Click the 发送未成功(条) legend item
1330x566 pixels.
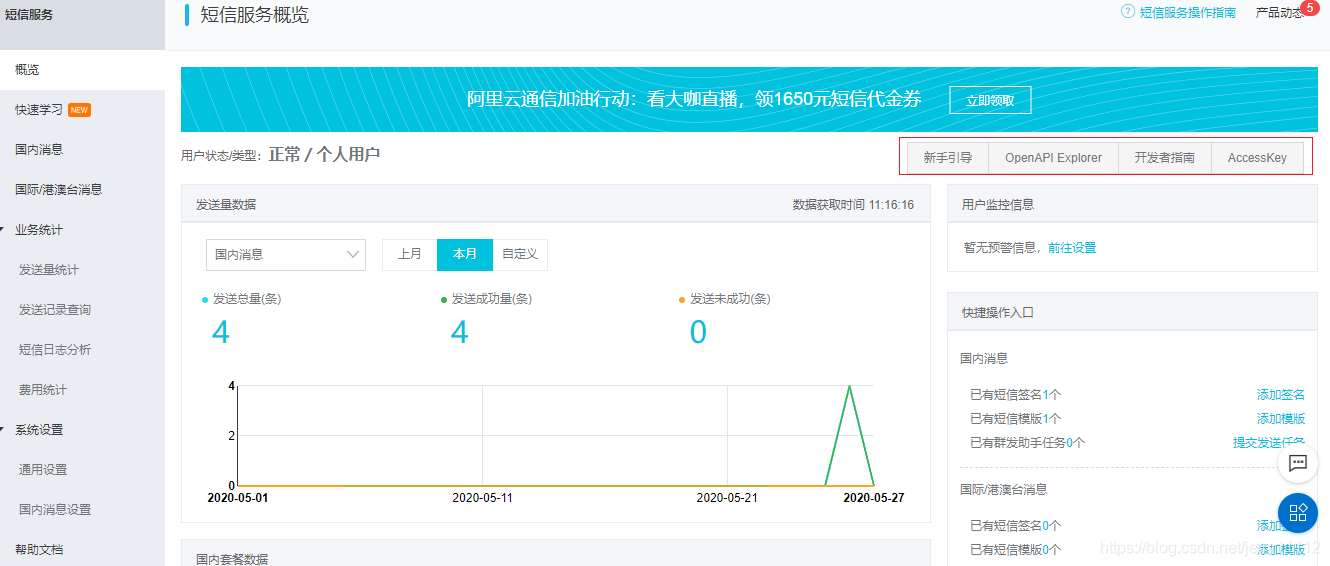pos(725,299)
